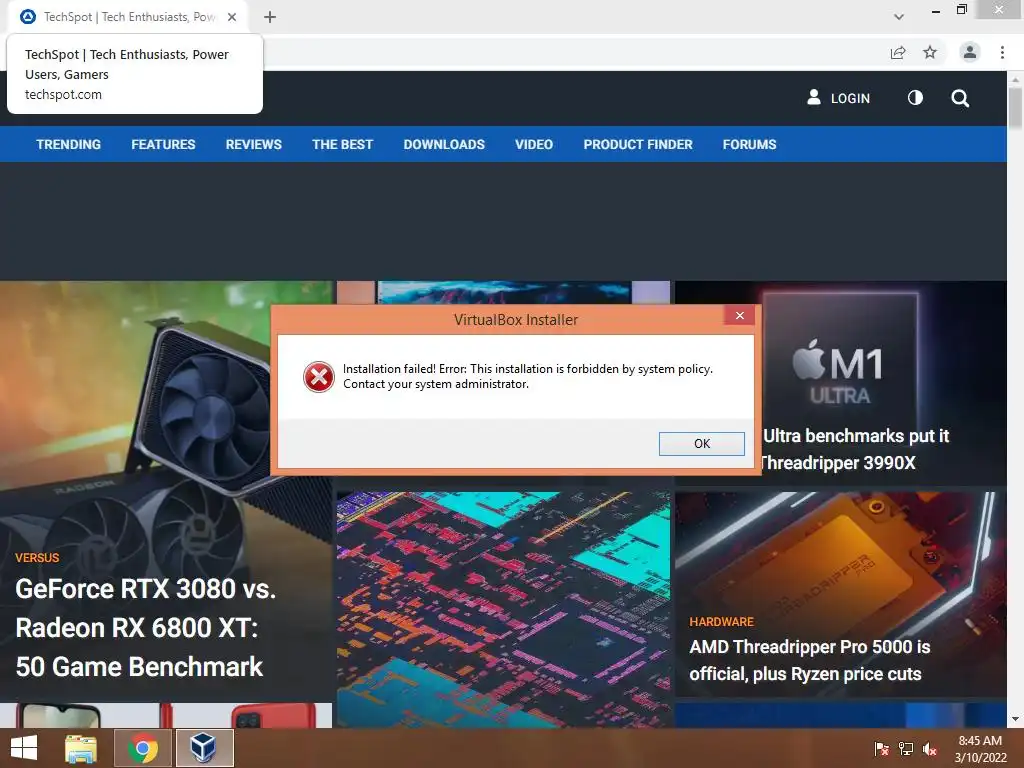Click the LOGIN link

tap(850, 99)
